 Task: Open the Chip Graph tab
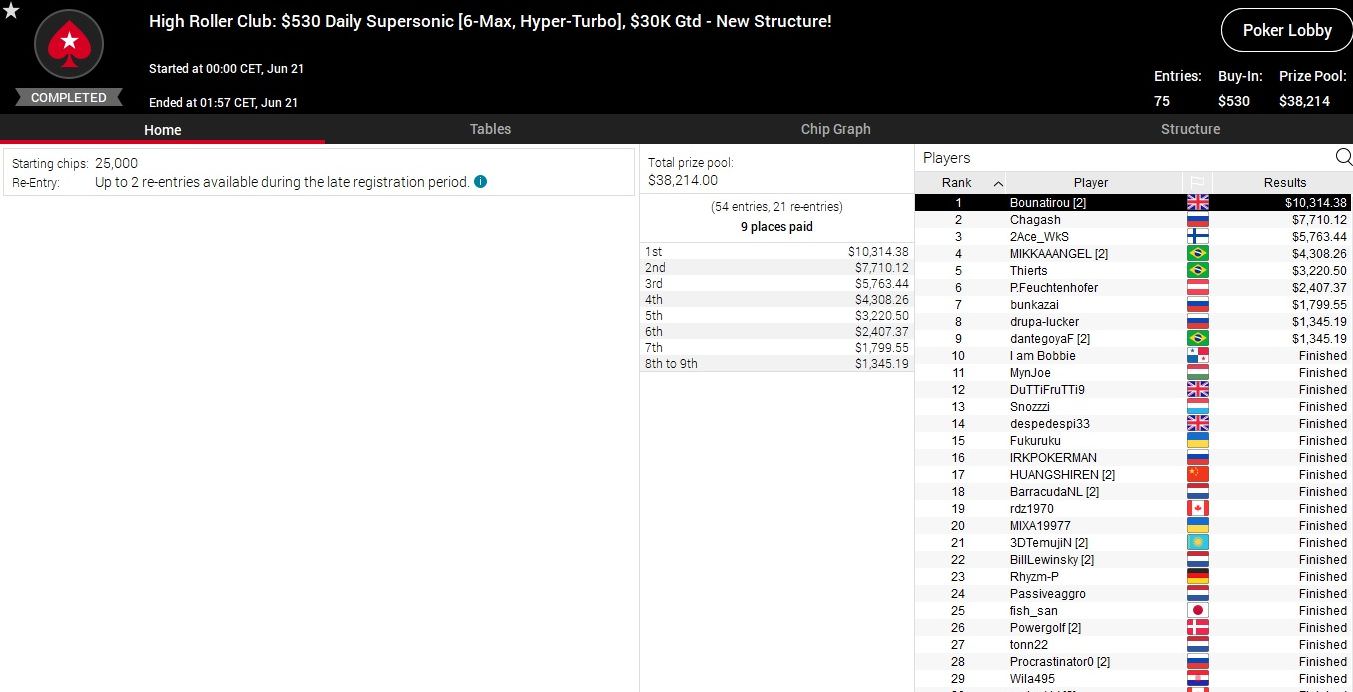click(835, 129)
